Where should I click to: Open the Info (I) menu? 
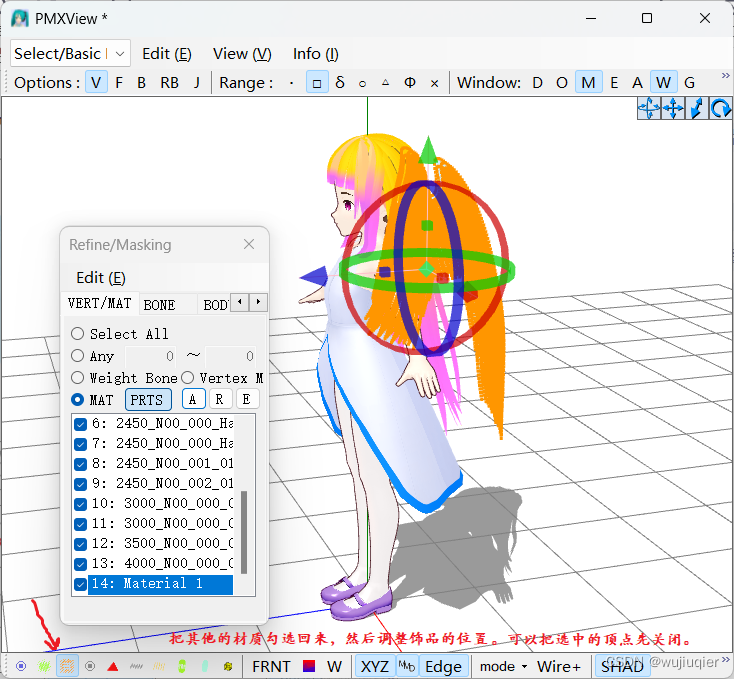(316, 53)
